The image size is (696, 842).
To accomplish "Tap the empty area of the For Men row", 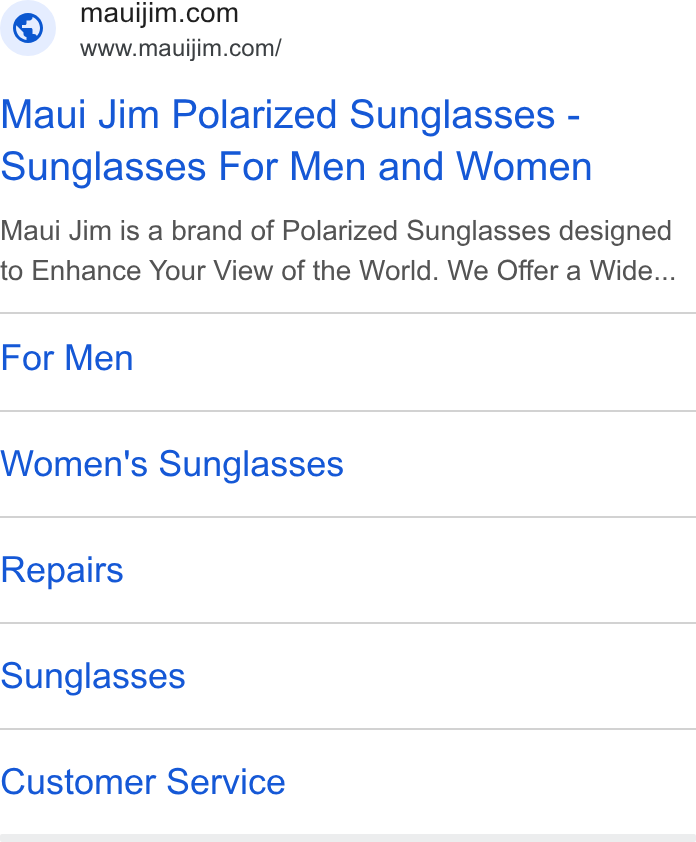I will (414, 362).
